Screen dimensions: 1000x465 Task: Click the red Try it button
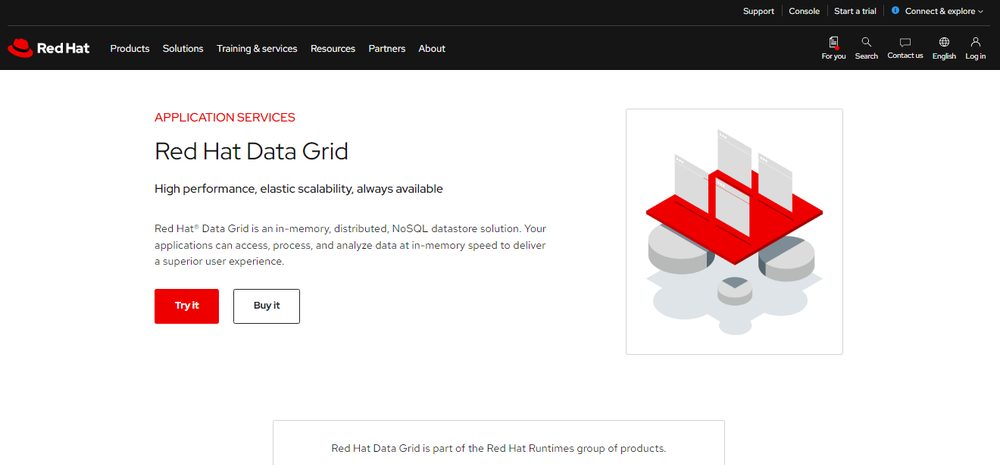(x=187, y=306)
